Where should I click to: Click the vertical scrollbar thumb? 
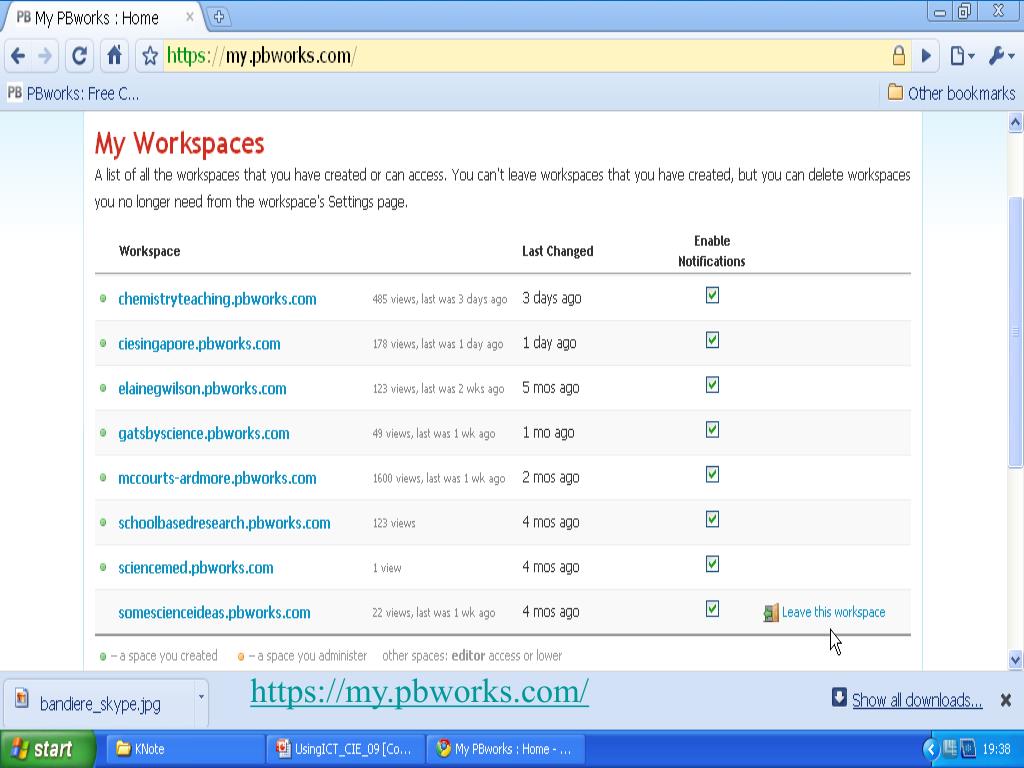(1015, 332)
